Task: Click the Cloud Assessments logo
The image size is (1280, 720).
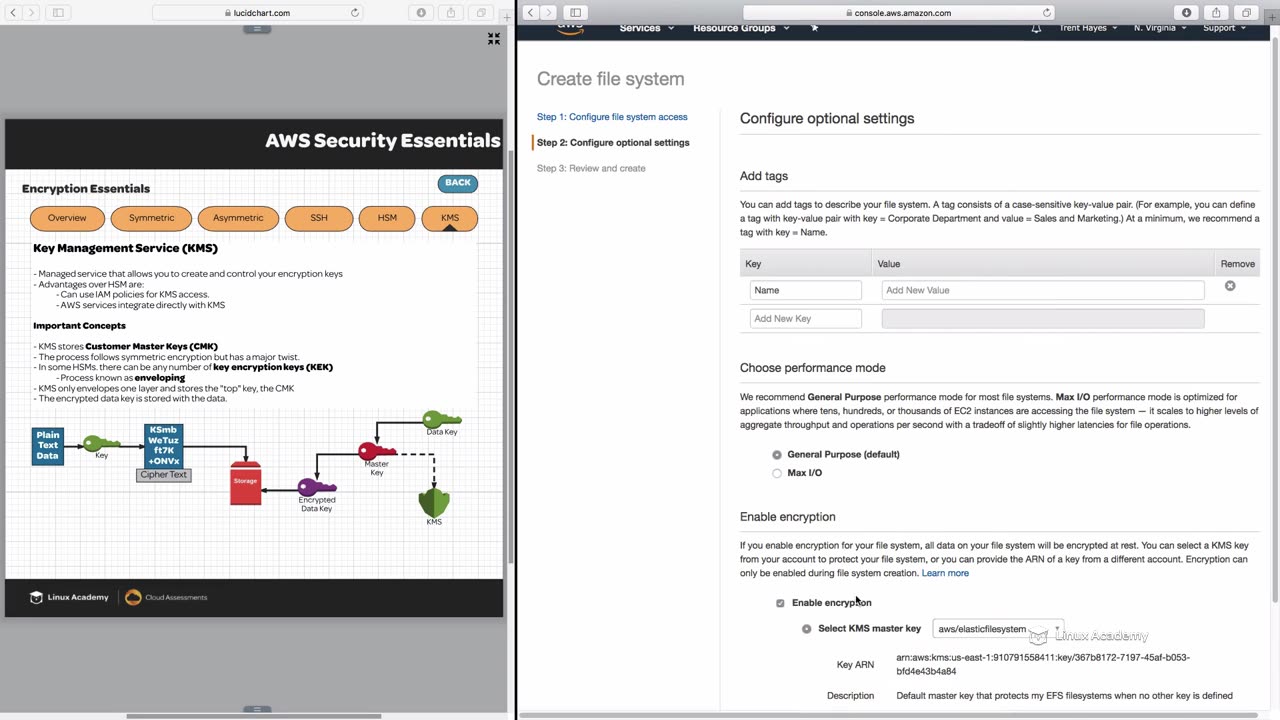Action: (x=166, y=597)
